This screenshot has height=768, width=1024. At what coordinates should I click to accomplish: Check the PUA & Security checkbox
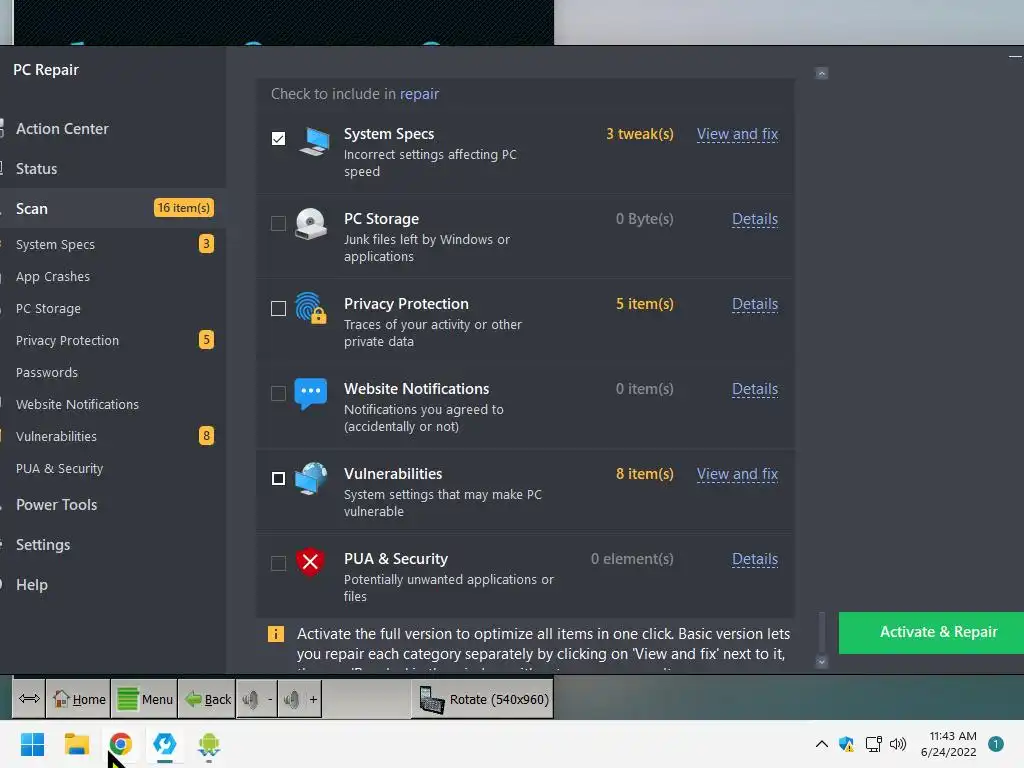[278, 563]
